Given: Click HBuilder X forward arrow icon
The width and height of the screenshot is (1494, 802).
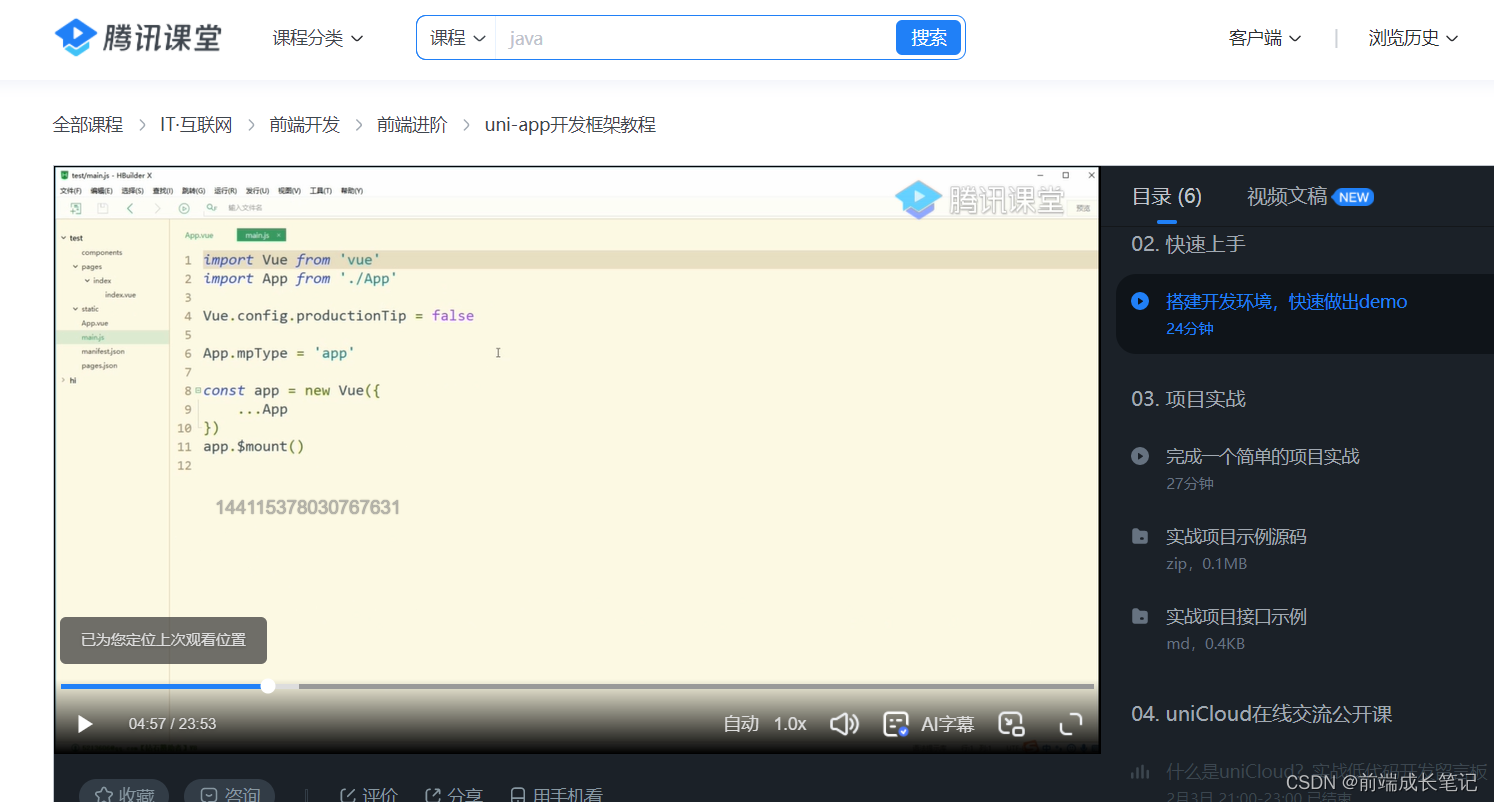Looking at the screenshot, I should [x=157, y=208].
